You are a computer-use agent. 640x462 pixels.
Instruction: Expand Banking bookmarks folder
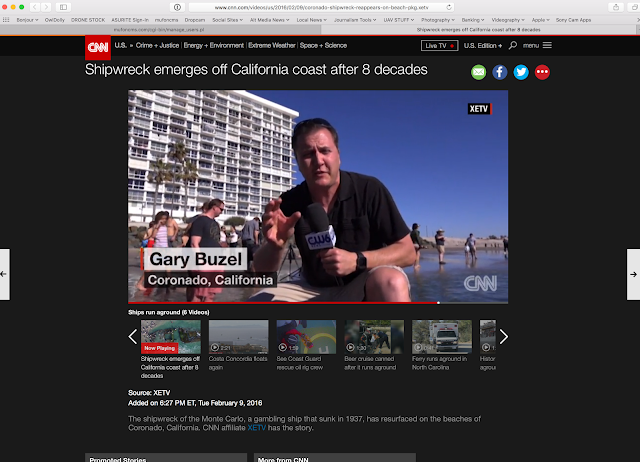[x=473, y=20]
